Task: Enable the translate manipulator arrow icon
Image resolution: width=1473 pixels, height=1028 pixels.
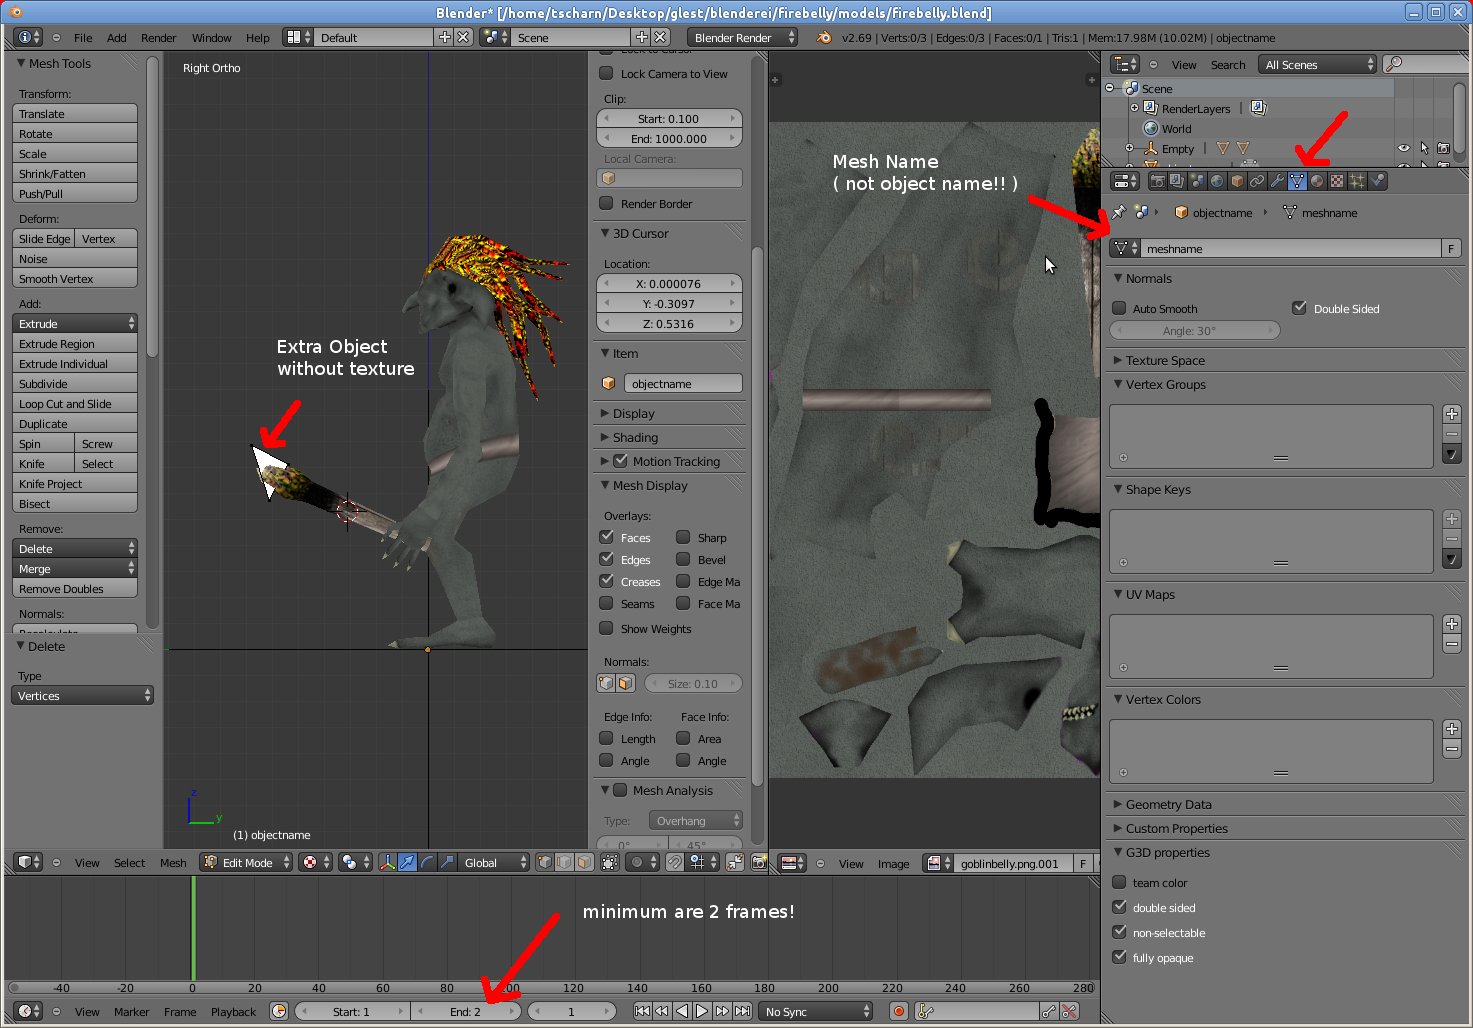Action: point(407,862)
